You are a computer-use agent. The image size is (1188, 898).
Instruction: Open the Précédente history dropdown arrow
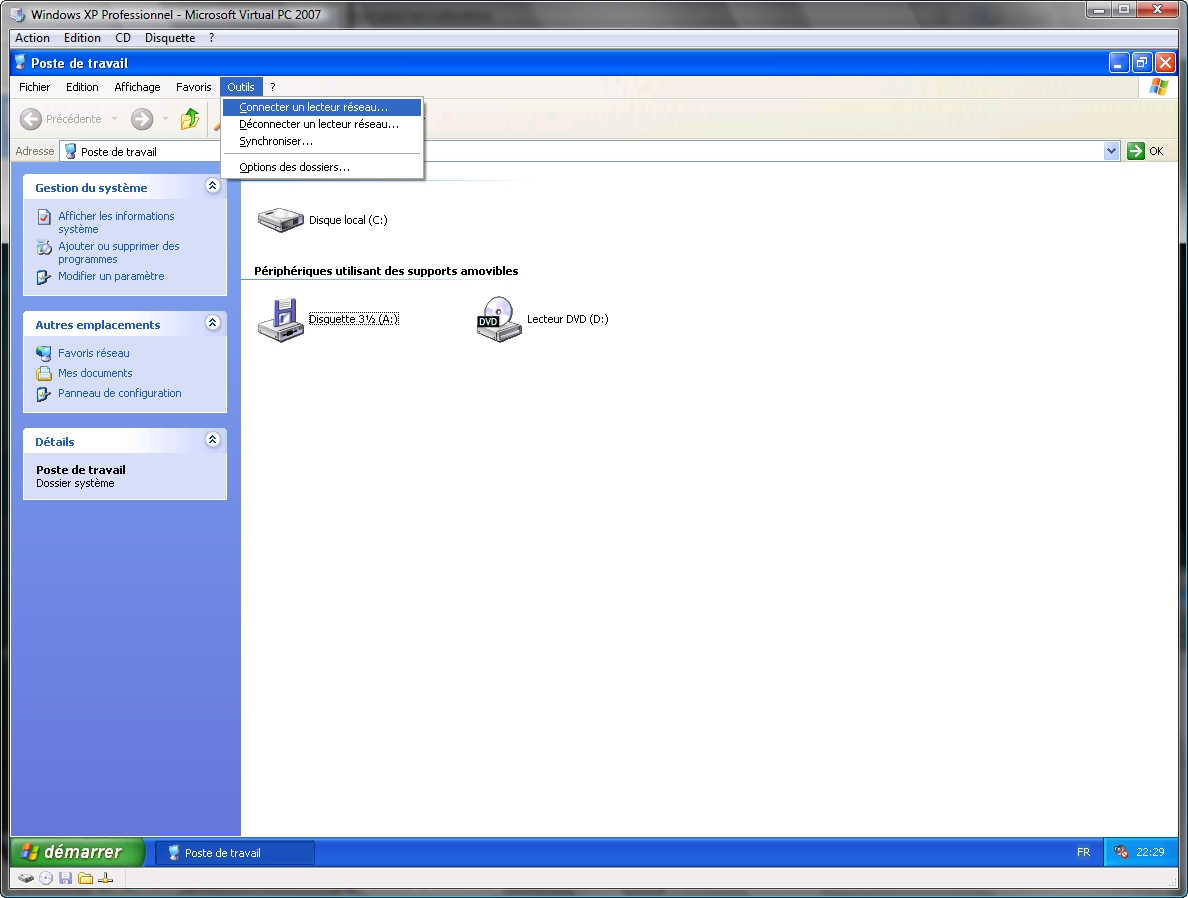(114, 119)
